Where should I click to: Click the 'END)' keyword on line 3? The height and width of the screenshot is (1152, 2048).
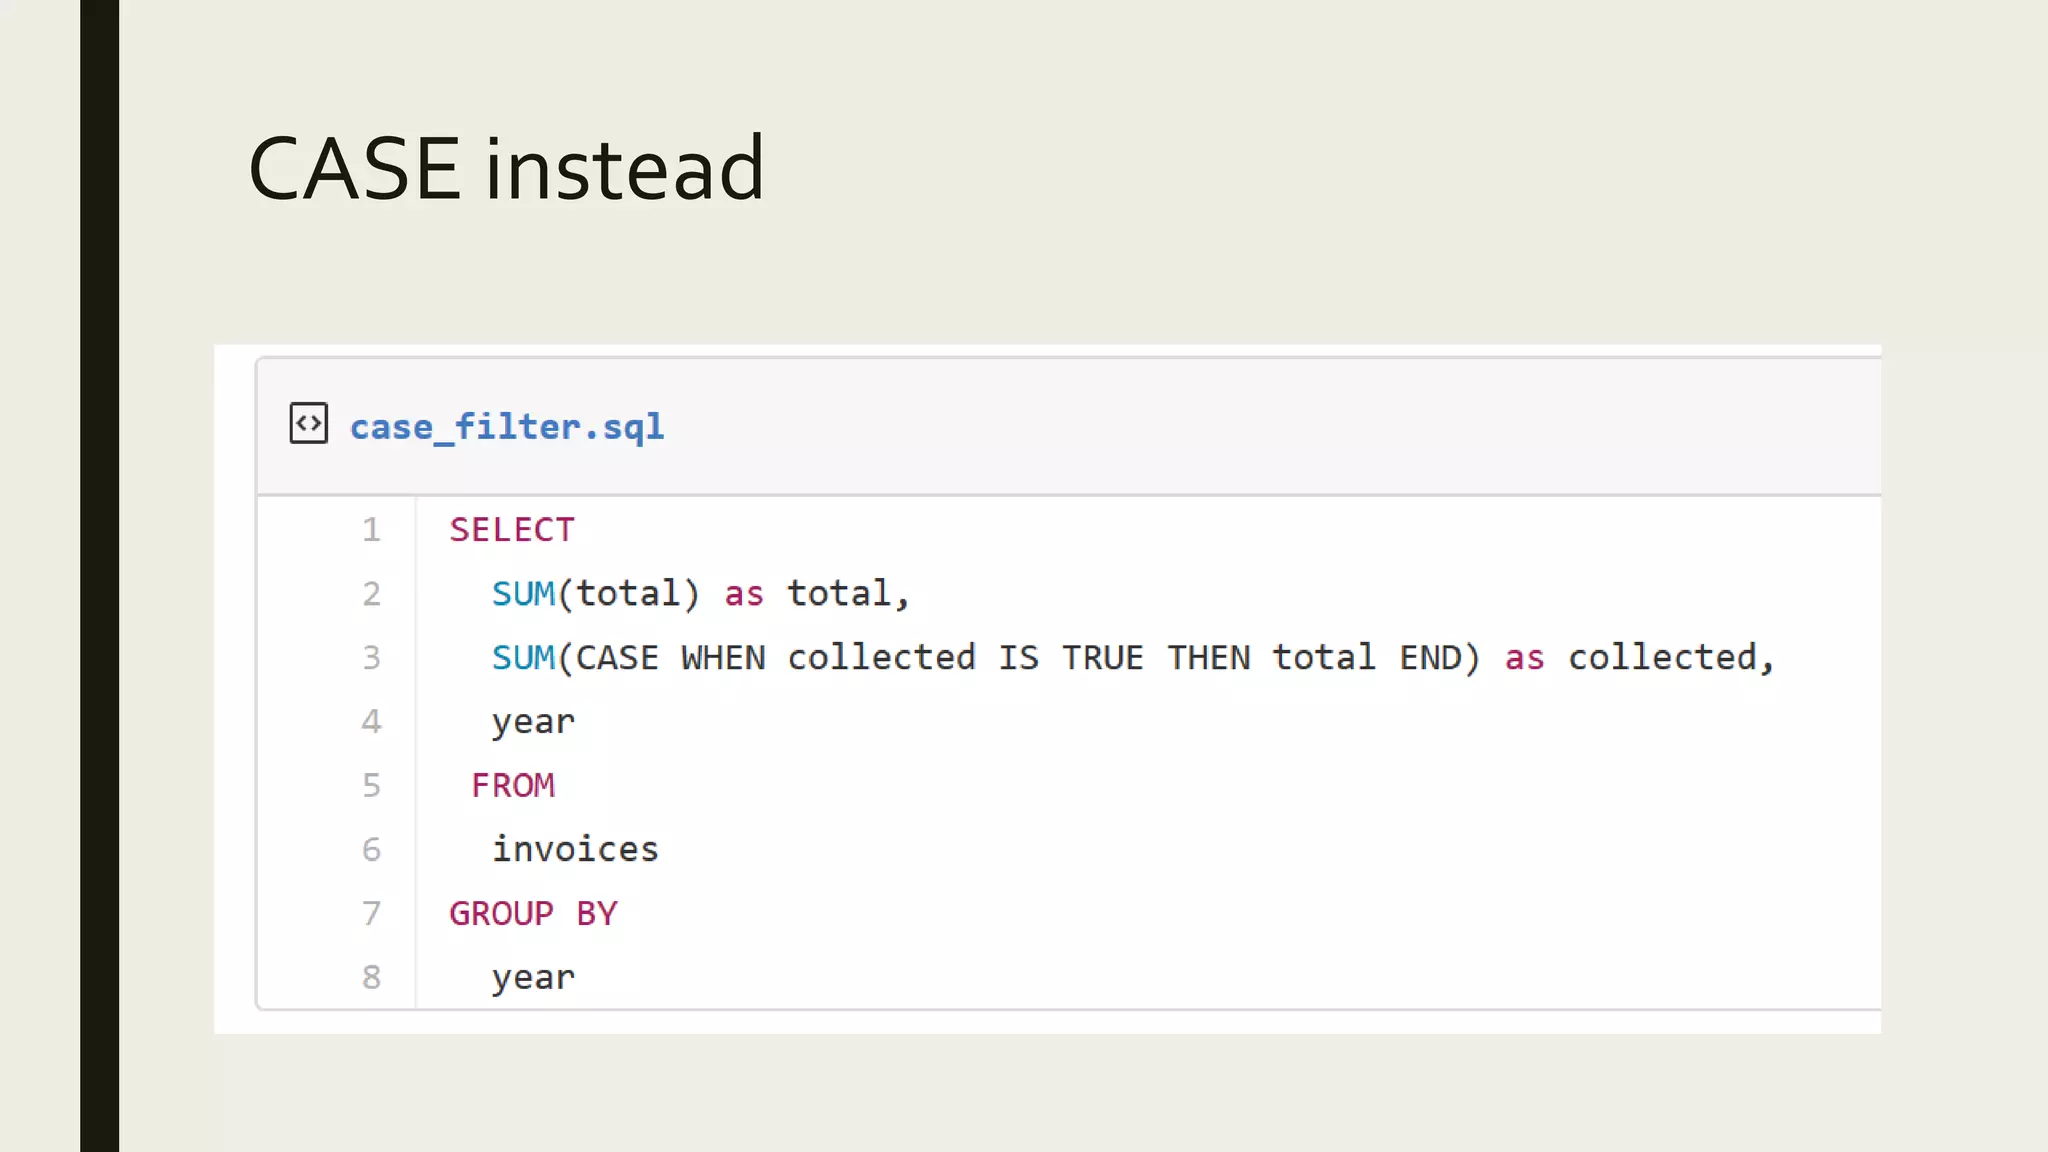click(x=1439, y=657)
